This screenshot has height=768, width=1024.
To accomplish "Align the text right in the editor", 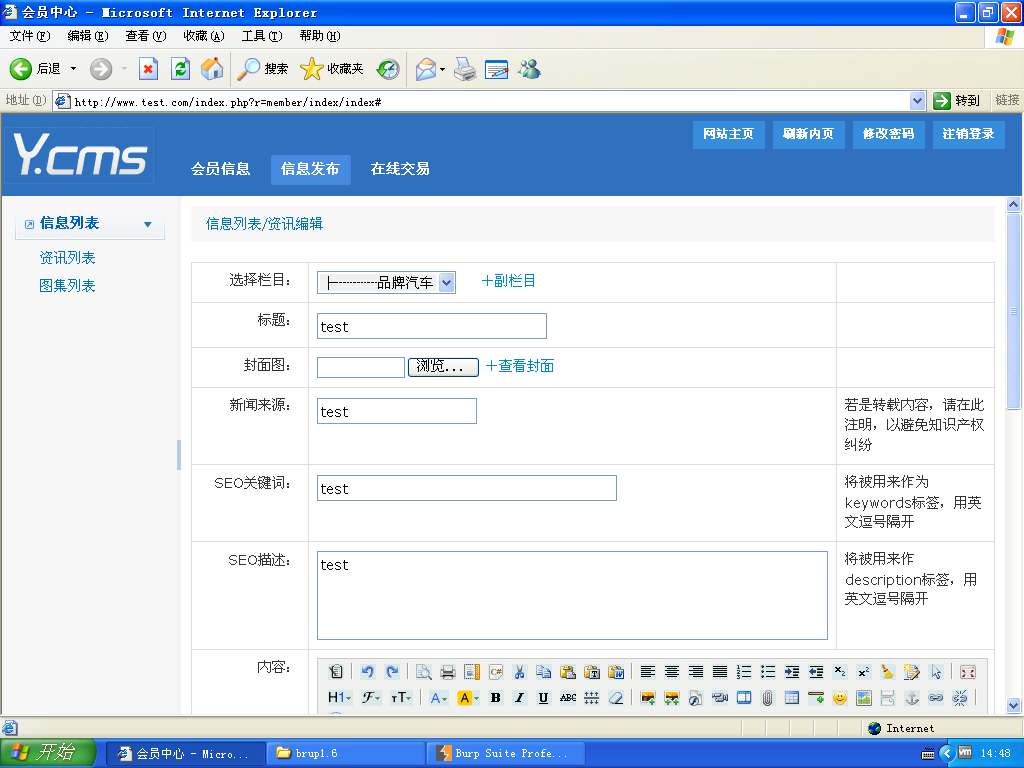I will pos(696,671).
